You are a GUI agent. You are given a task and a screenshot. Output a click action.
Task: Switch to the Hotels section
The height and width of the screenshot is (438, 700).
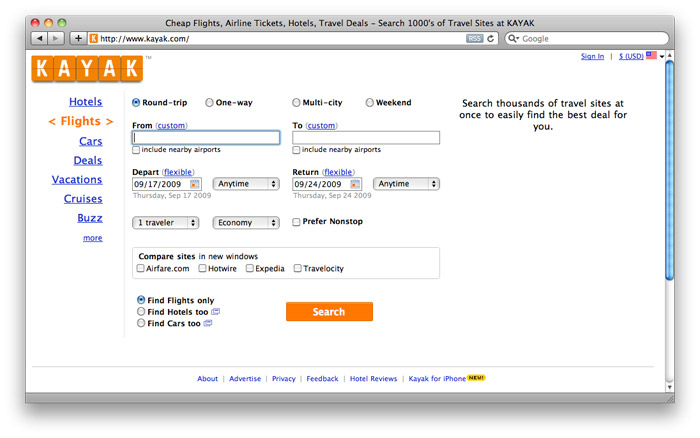pyautogui.click(x=85, y=102)
